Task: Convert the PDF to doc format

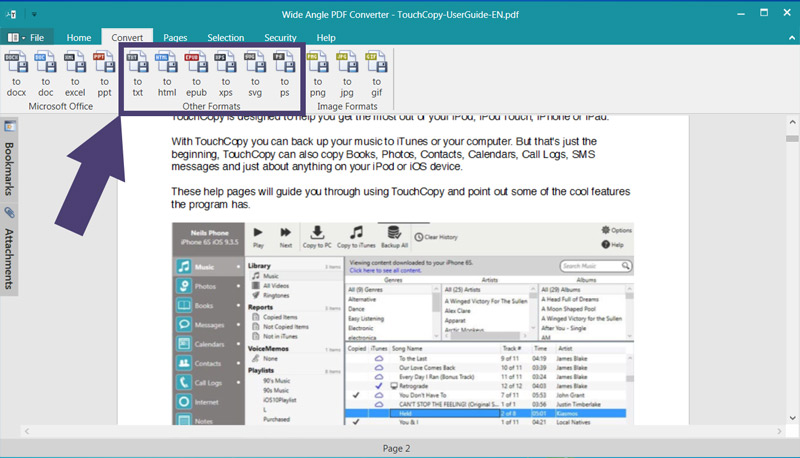Action: tap(45, 74)
